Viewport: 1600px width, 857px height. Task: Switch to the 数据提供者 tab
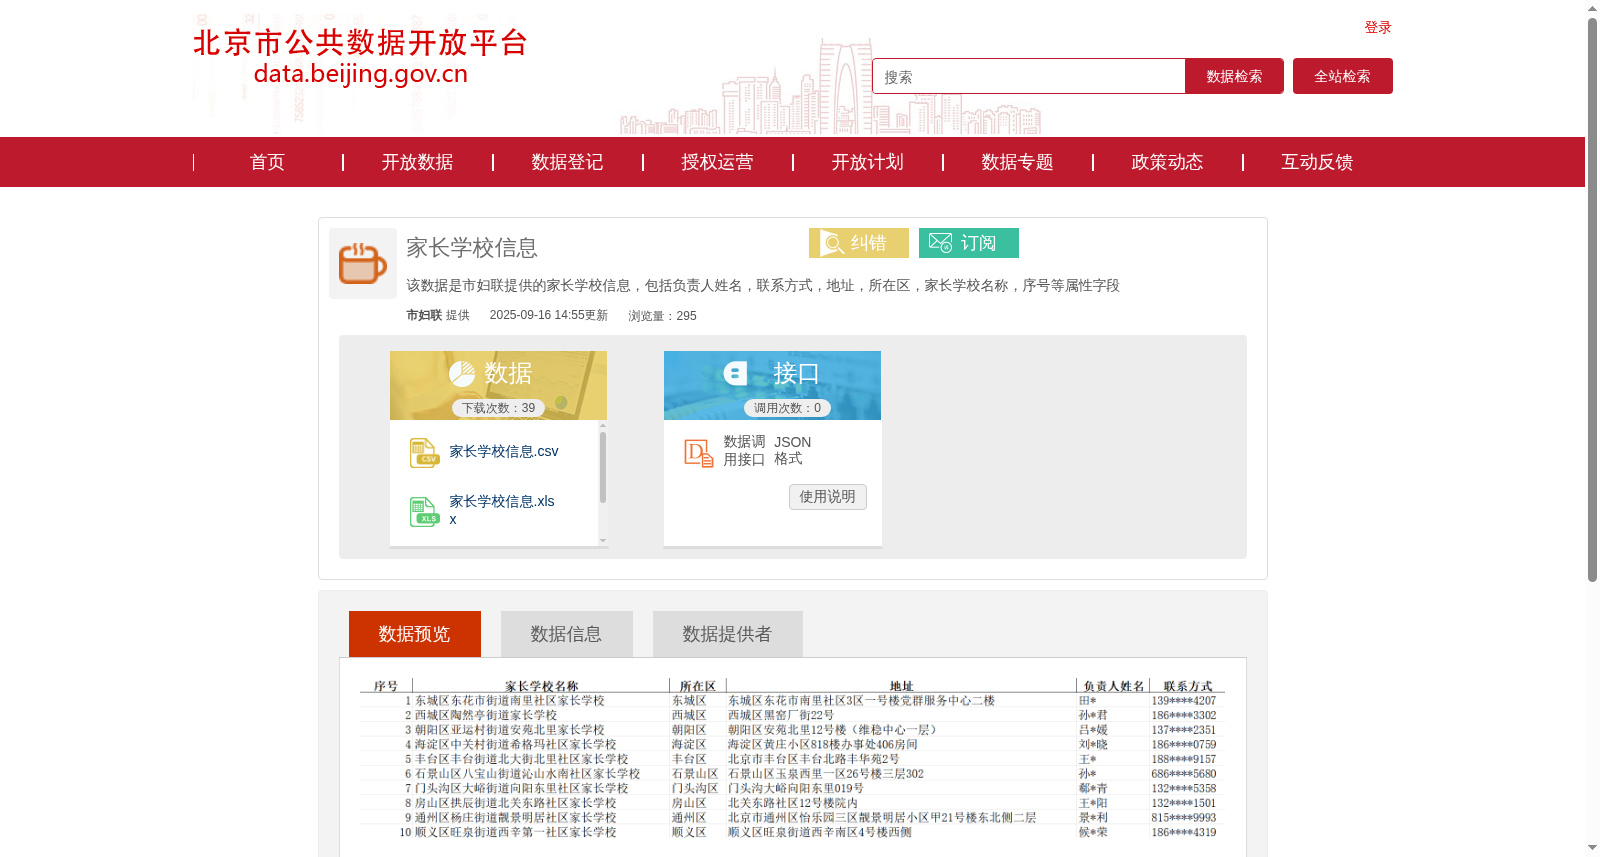tap(727, 634)
